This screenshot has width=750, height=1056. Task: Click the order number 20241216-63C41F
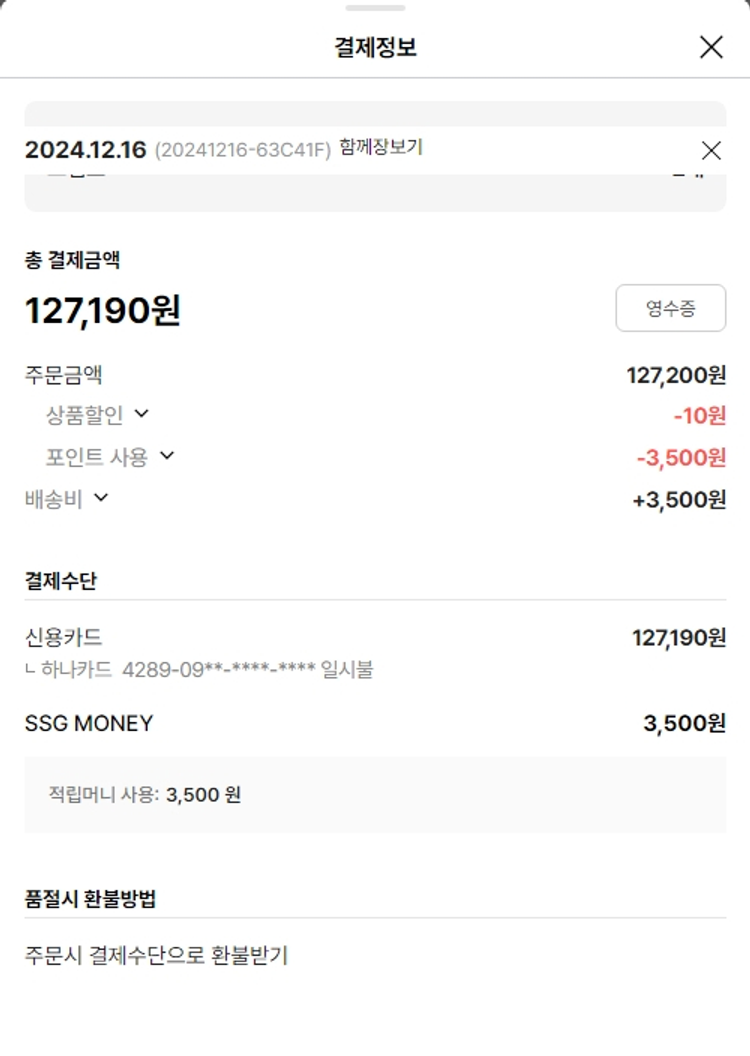click(x=242, y=150)
